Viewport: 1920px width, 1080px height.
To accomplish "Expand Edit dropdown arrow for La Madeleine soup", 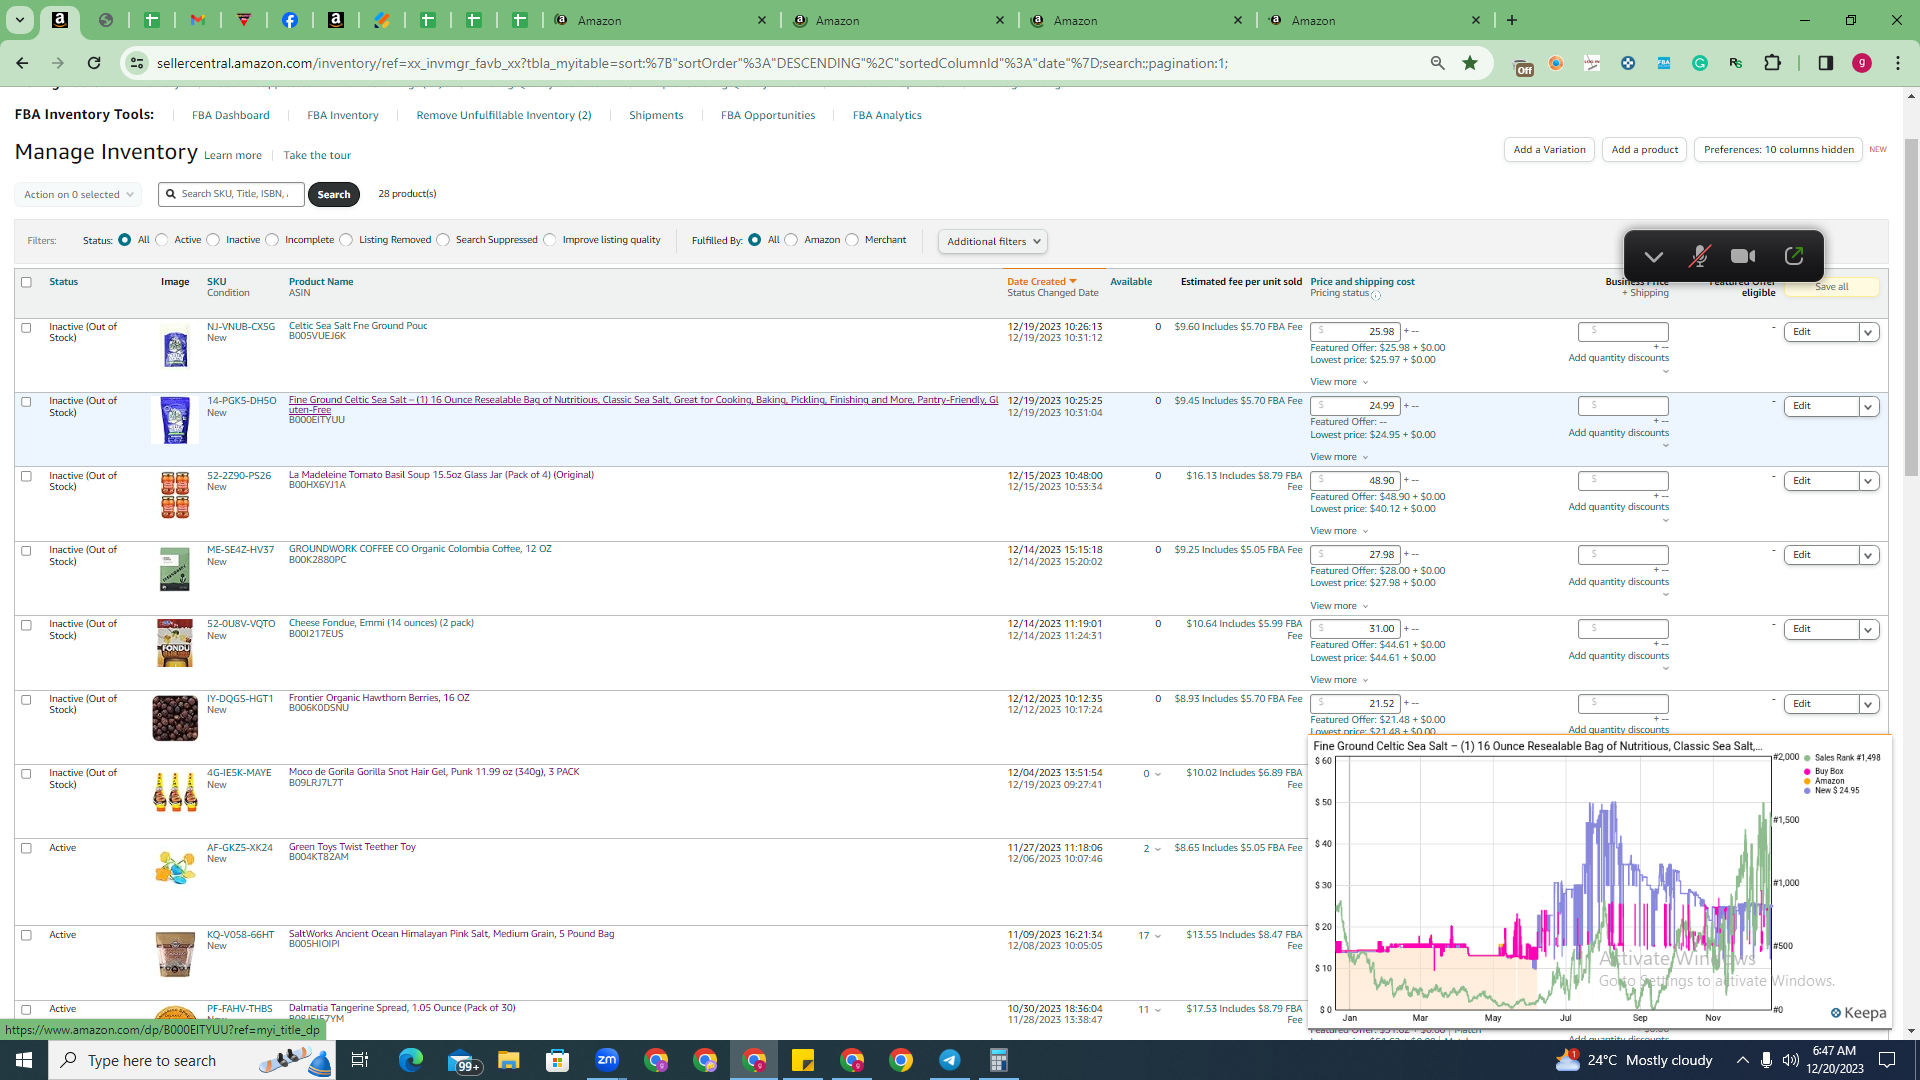I will (x=1869, y=481).
